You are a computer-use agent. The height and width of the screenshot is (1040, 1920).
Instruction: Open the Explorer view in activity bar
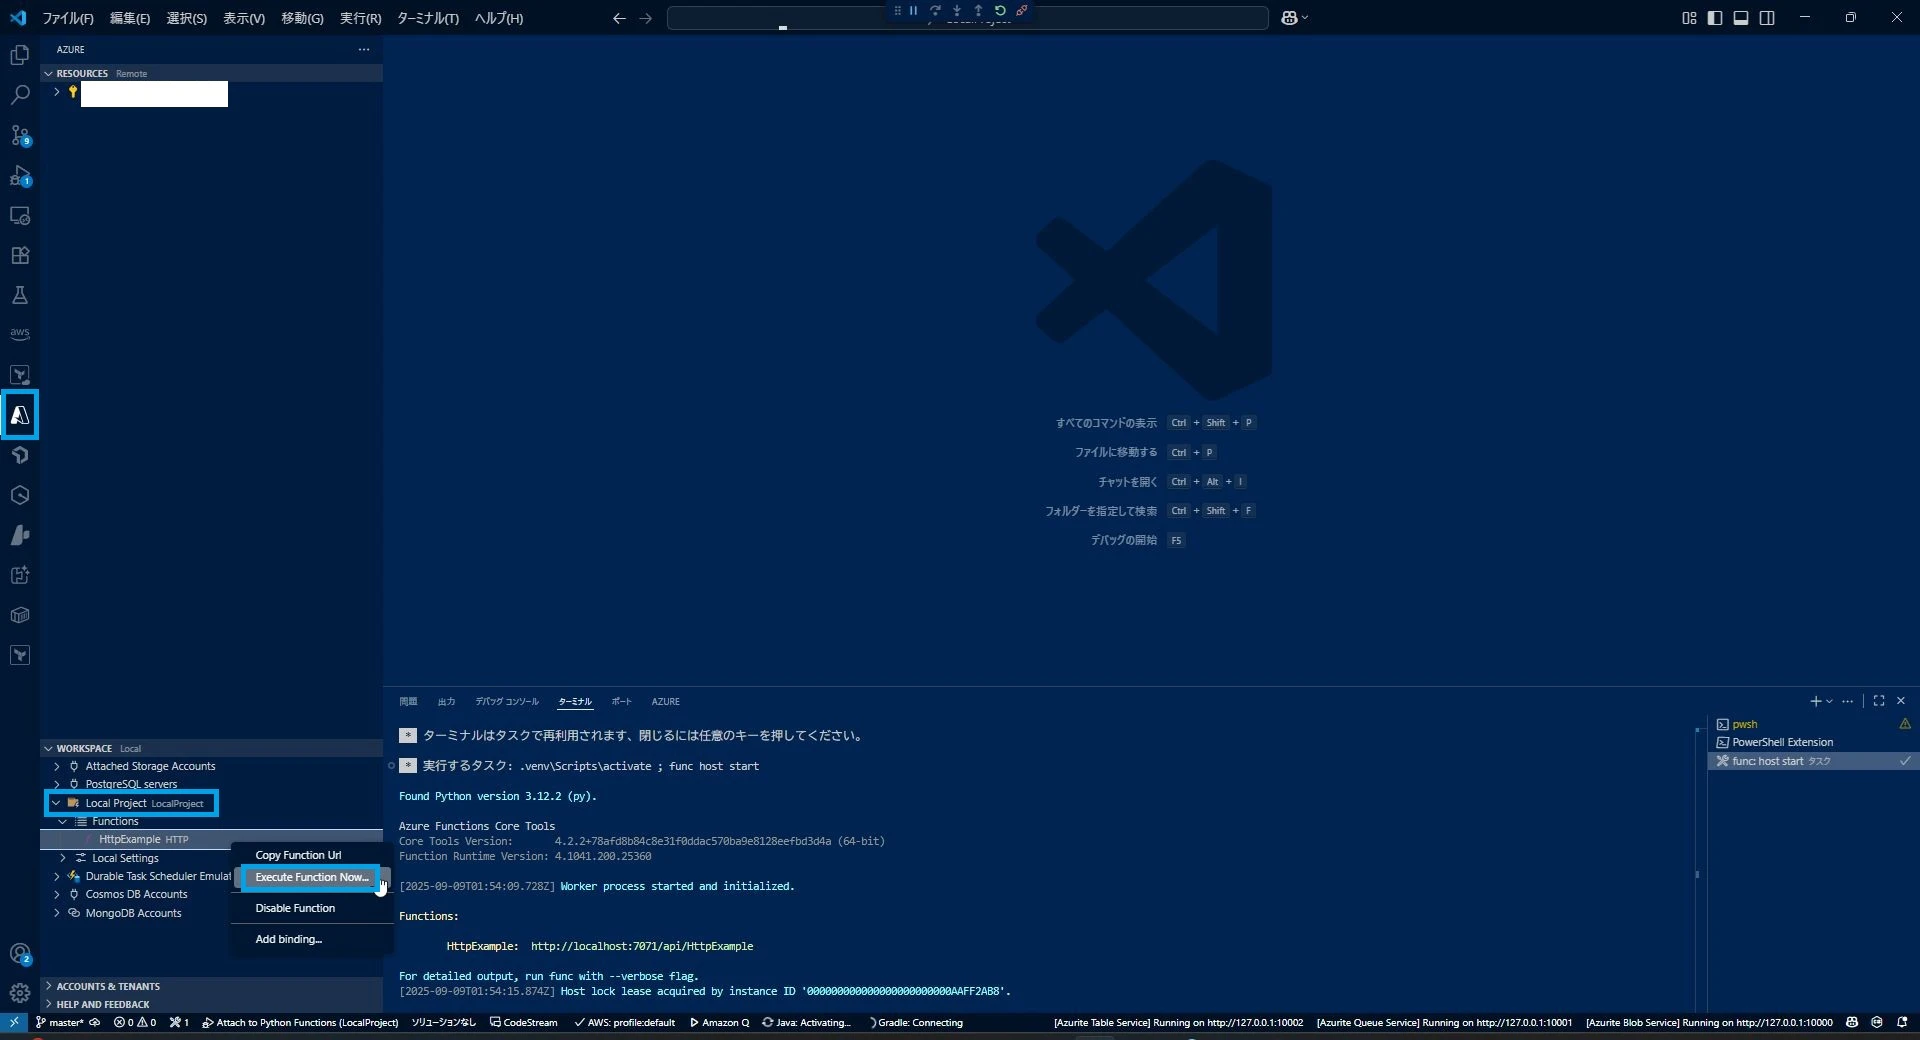19,55
